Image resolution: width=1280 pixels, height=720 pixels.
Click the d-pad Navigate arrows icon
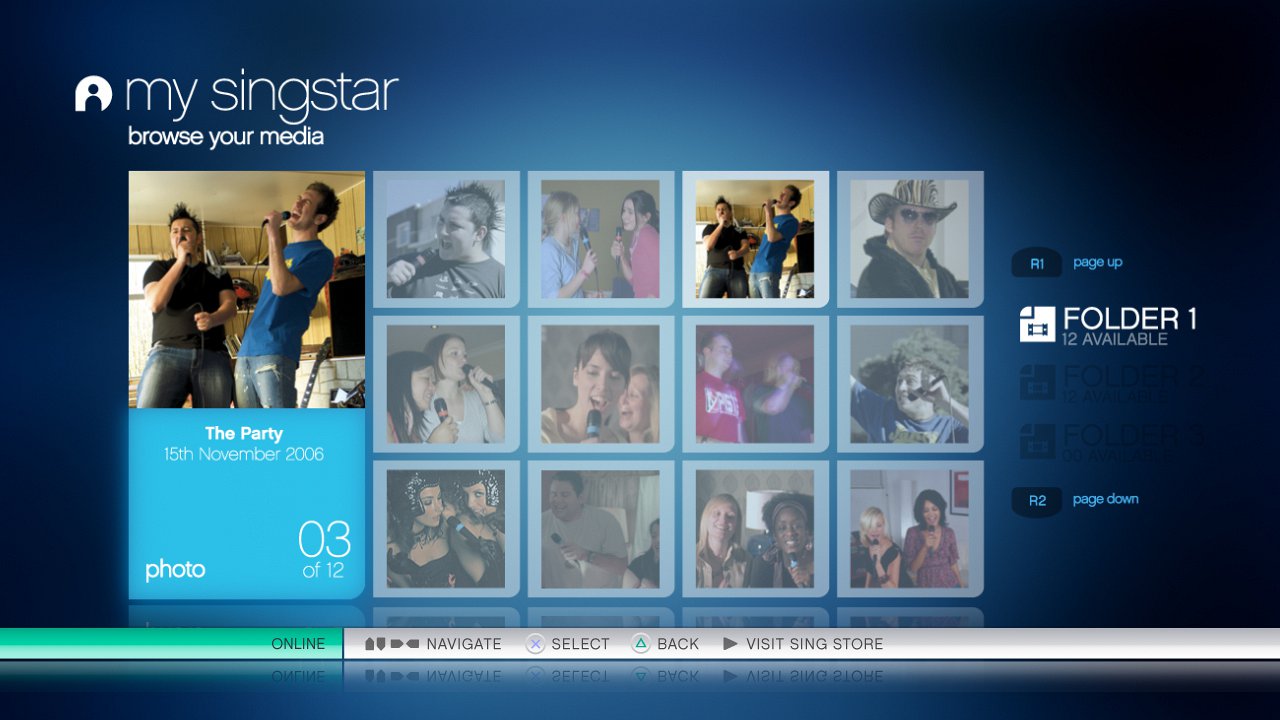click(x=391, y=644)
